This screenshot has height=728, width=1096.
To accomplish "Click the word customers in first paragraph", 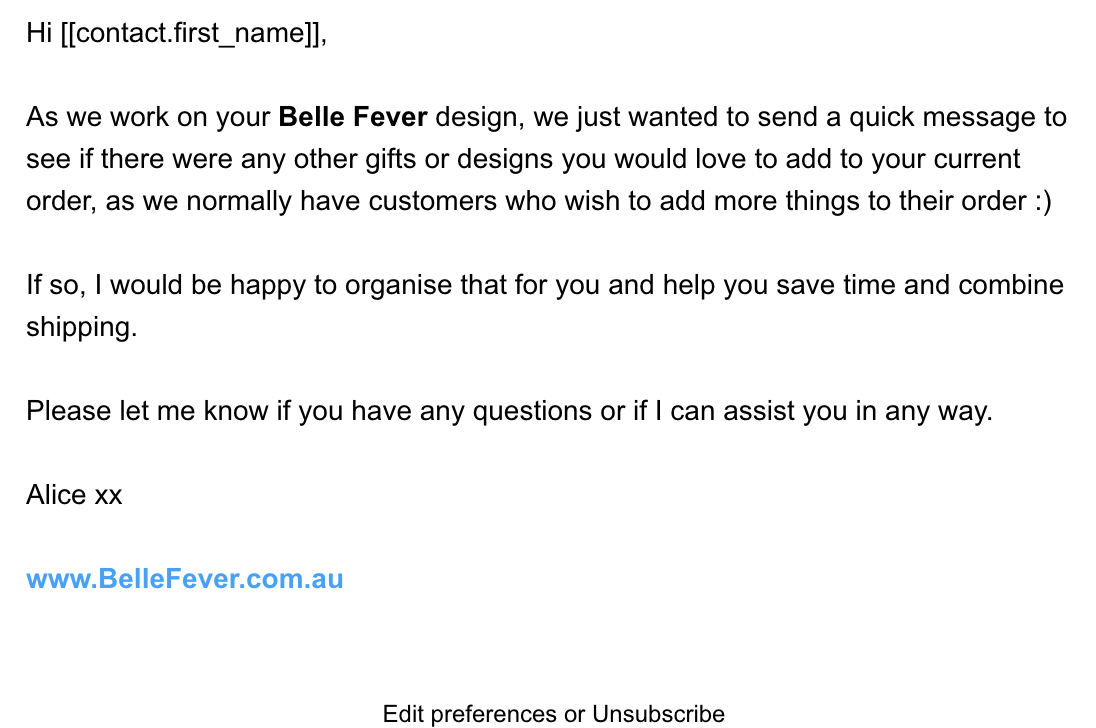I will (433, 201).
